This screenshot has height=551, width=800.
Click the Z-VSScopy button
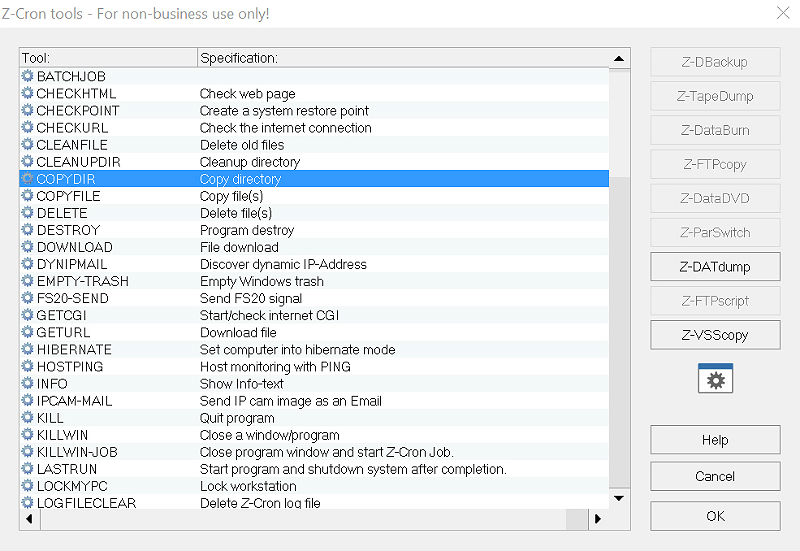715,335
